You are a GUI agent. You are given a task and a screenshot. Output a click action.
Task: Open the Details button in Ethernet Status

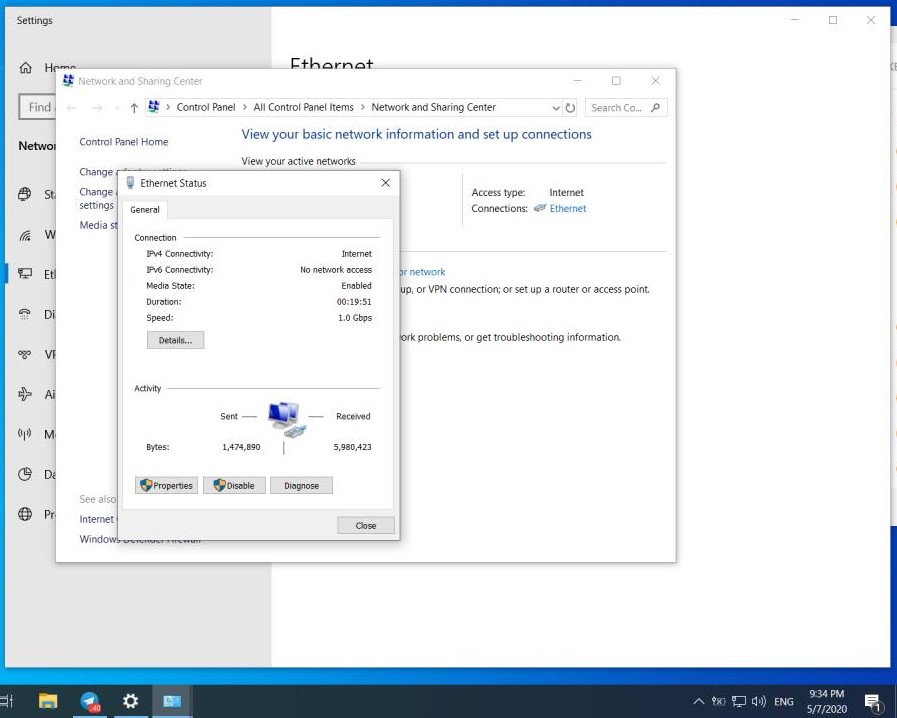tap(175, 340)
